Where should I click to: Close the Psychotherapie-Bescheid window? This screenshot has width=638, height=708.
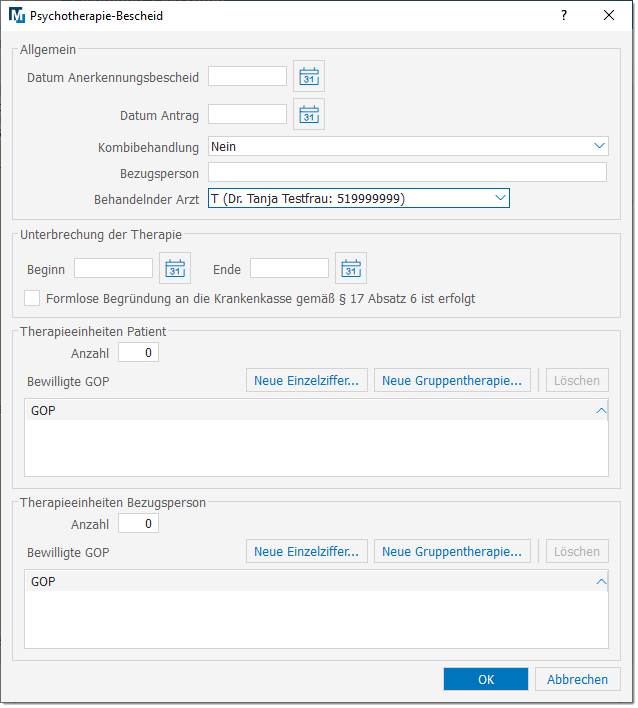tap(609, 15)
